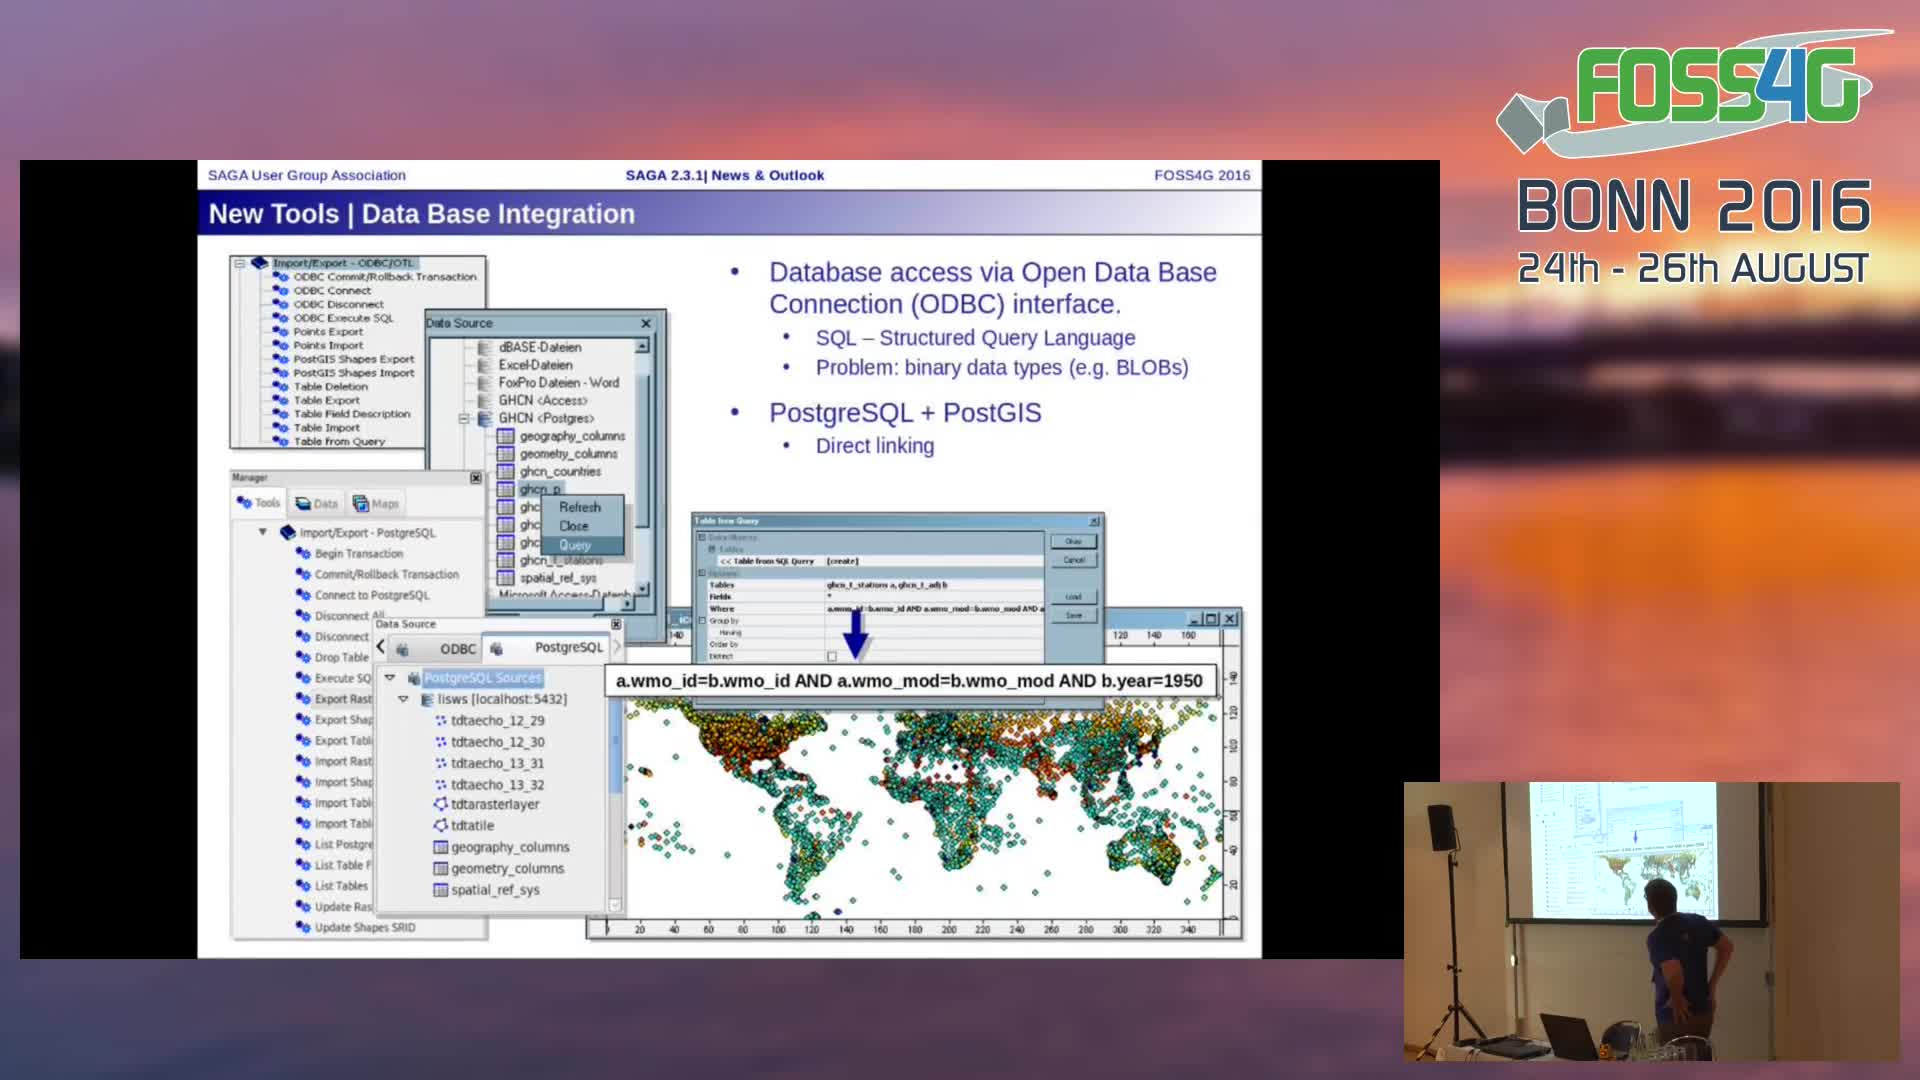Click the geography_columns table icon under GHCN Postgres
The width and height of the screenshot is (1920, 1080).
coord(506,436)
